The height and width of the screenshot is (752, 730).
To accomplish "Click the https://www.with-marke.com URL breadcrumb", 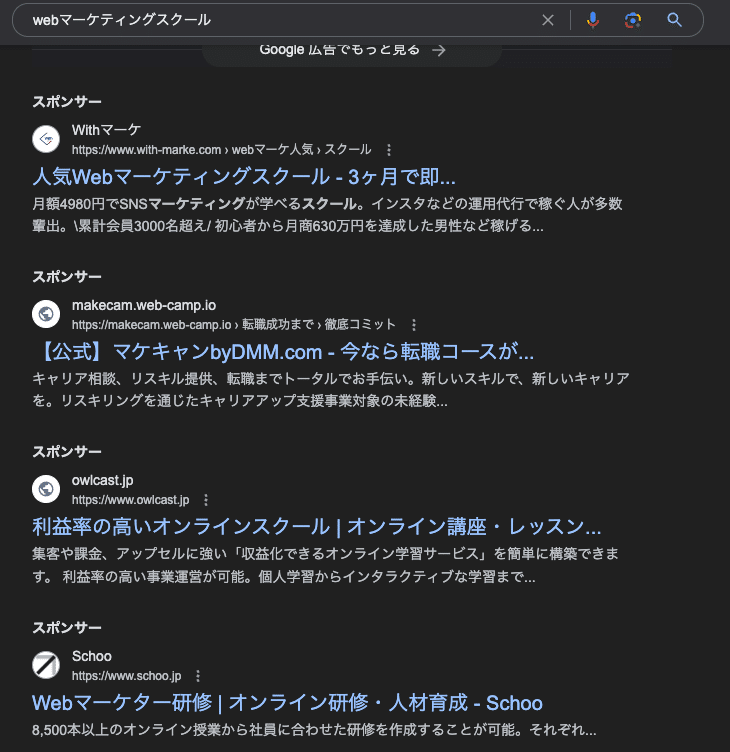I will (222, 150).
